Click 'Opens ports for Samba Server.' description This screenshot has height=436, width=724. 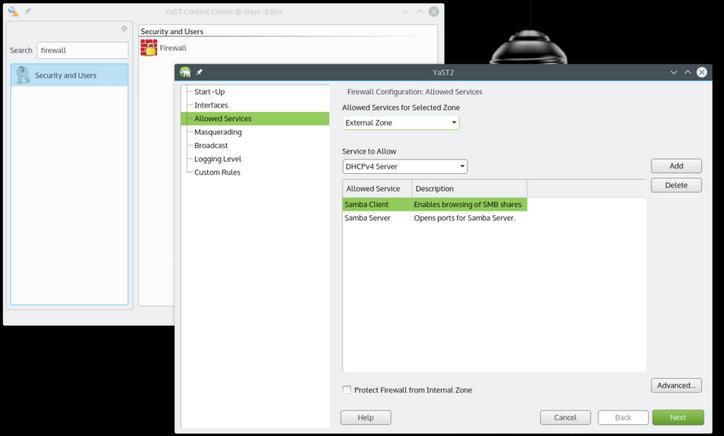coord(465,218)
